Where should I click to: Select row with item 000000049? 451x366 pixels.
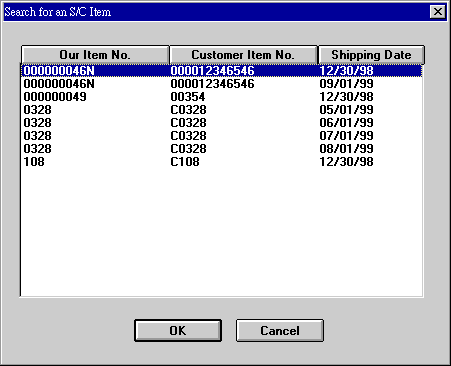(222, 97)
